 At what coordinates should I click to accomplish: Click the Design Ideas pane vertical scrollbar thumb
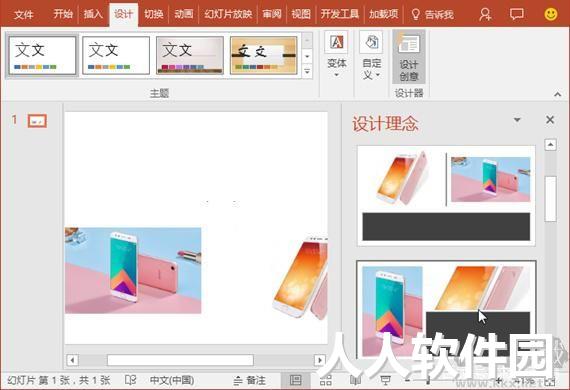[x=550, y=198]
